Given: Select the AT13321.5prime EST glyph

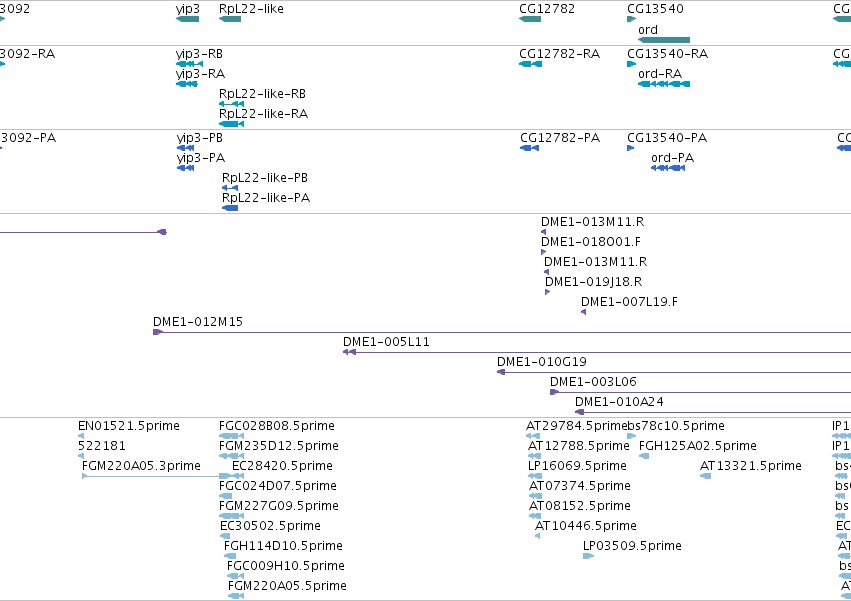Looking at the screenshot, I should tap(705, 476).
